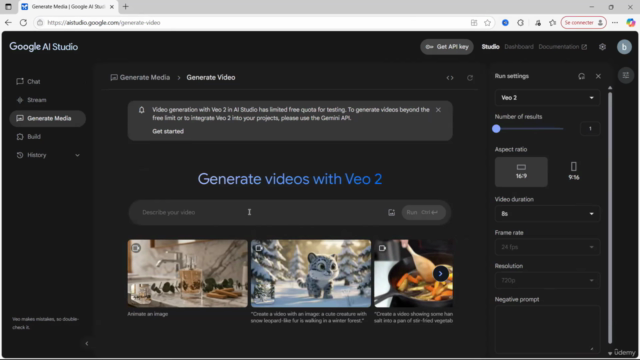
Task: Click the Number of results slider handle
Action: click(496, 129)
